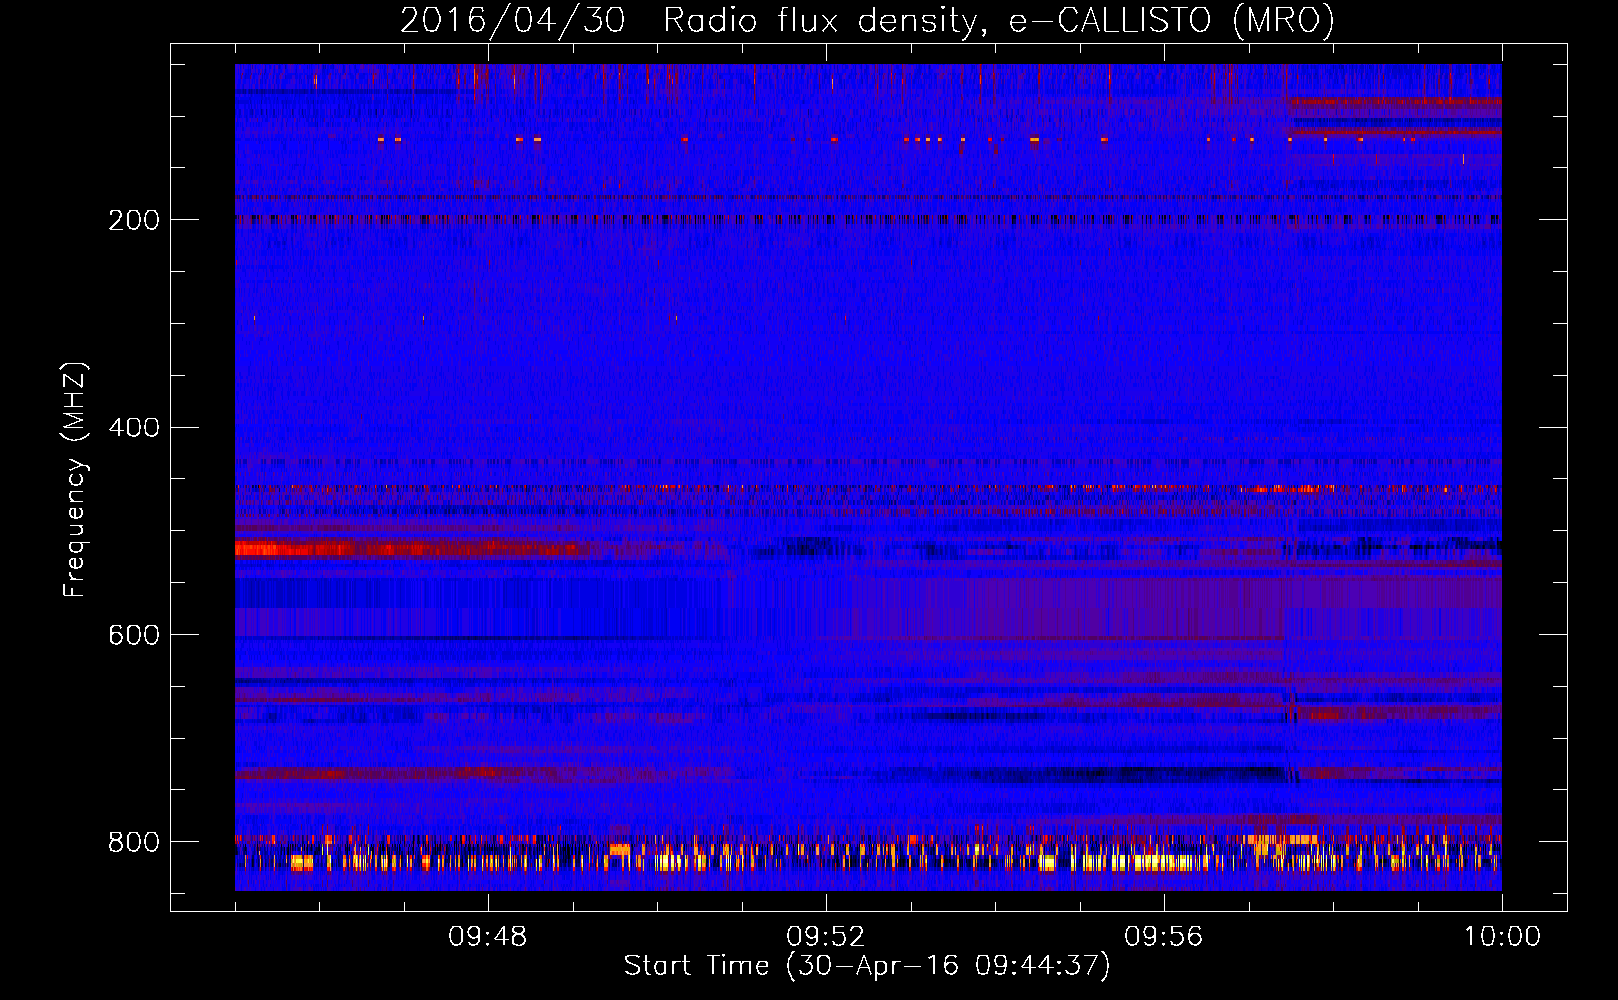
Task: Click the 600 frequency tick label
Action: point(134,636)
